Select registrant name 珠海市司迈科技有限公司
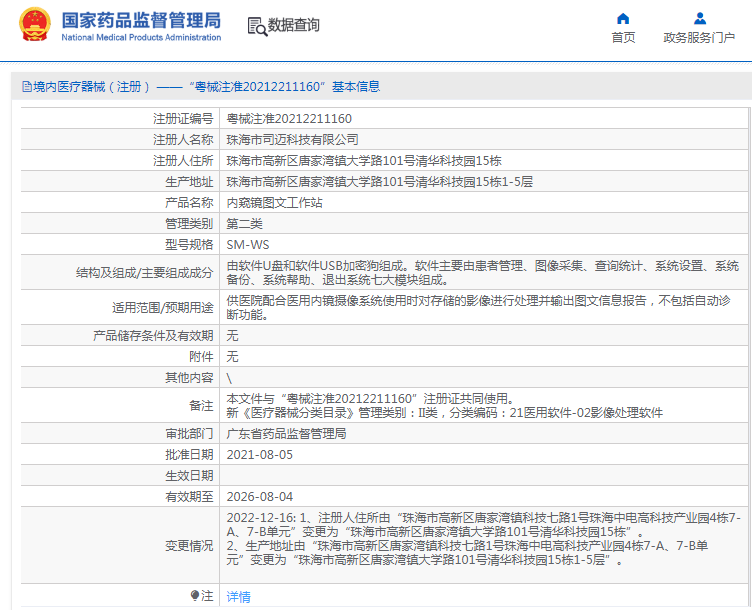The width and height of the screenshot is (752, 610). click(293, 140)
